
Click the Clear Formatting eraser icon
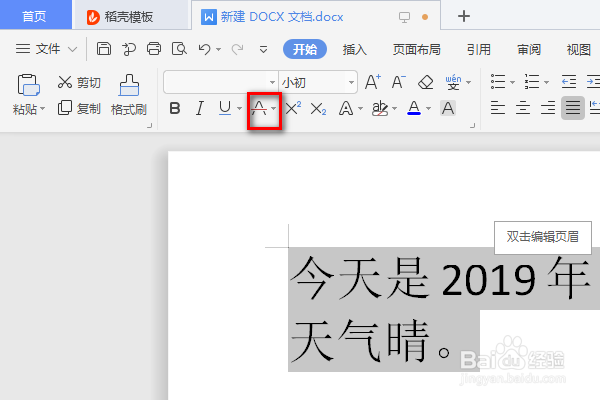tap(426, 82)
